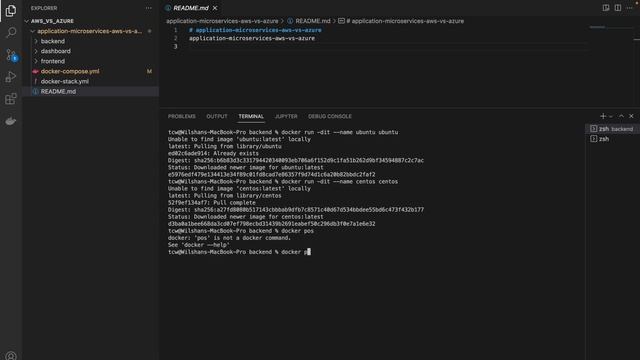The height and width of the screenshot is (360, 640).
Task: Switch to the Output panel tab
Action: [x=217, y=116]
